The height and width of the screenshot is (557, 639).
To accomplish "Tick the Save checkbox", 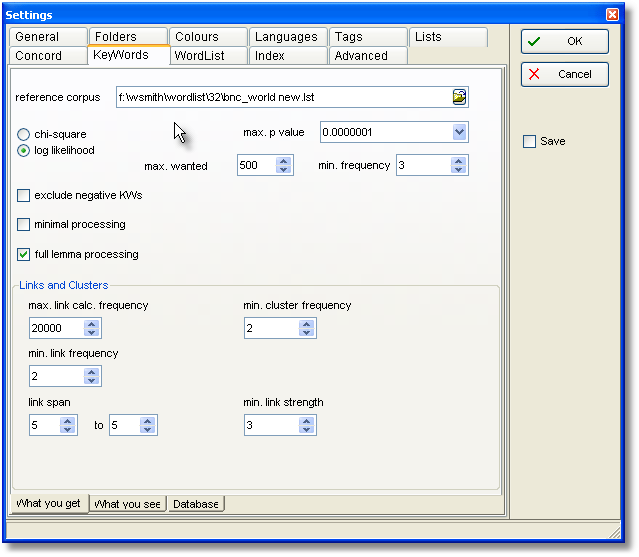I will tap(530, 142).
